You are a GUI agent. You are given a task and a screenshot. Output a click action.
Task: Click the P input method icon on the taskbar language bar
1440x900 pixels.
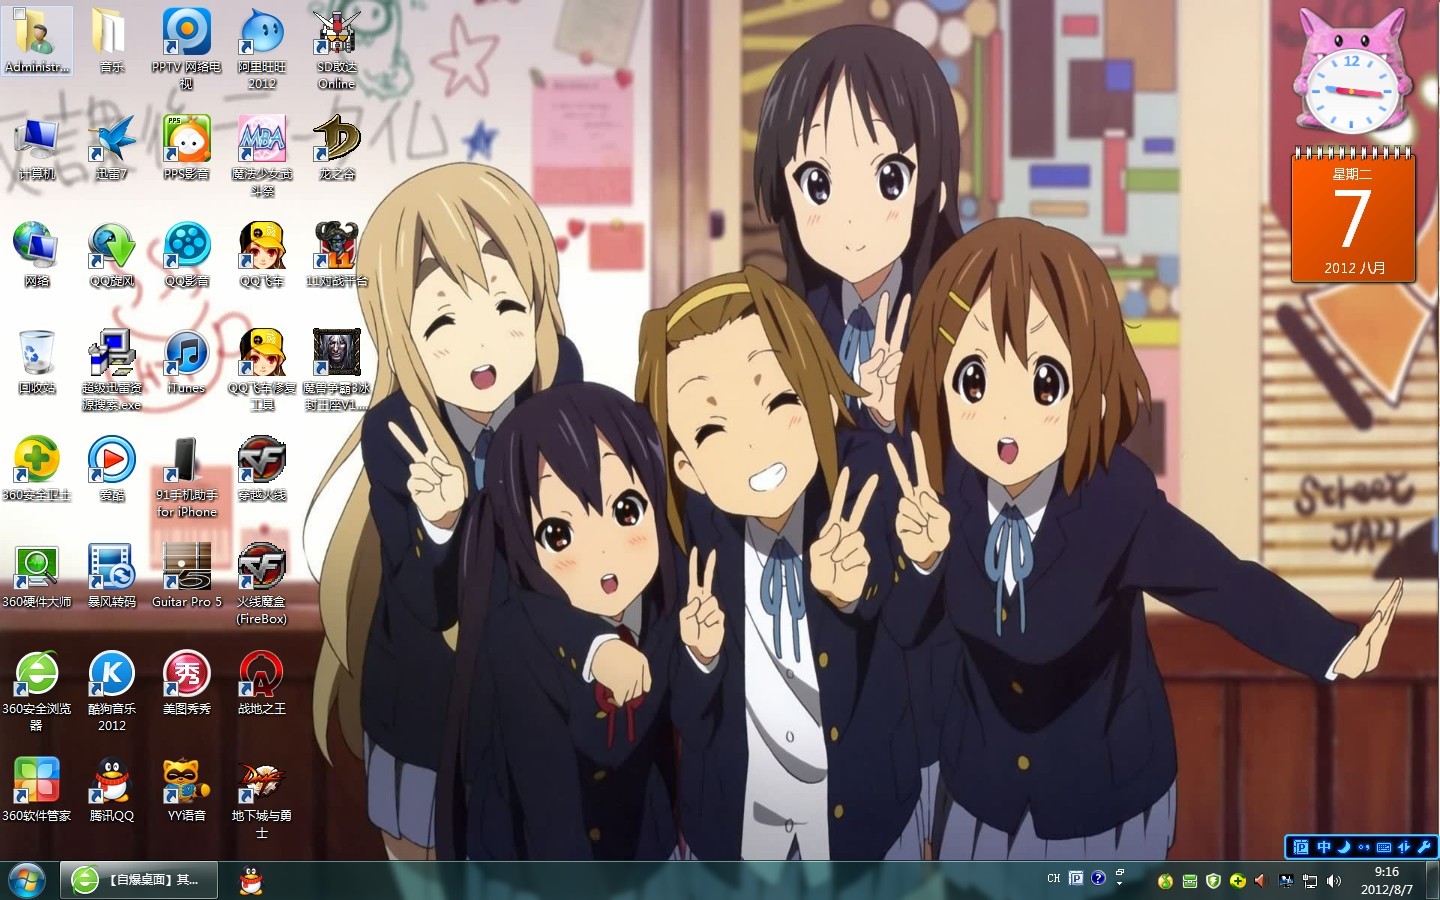click(x=1076, y=878)
